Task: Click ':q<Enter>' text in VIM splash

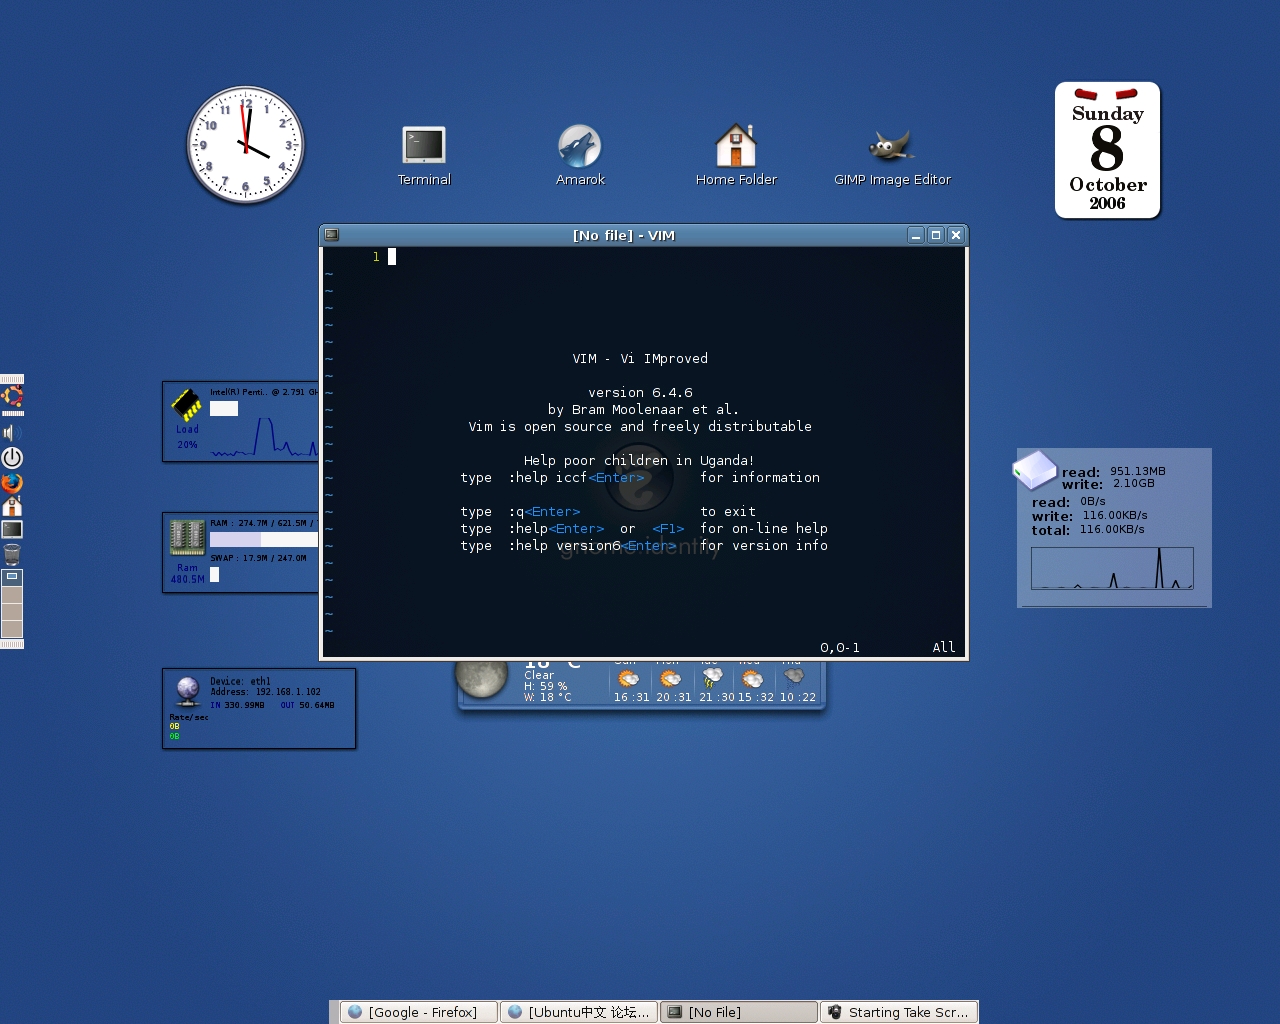Action: 544,511
